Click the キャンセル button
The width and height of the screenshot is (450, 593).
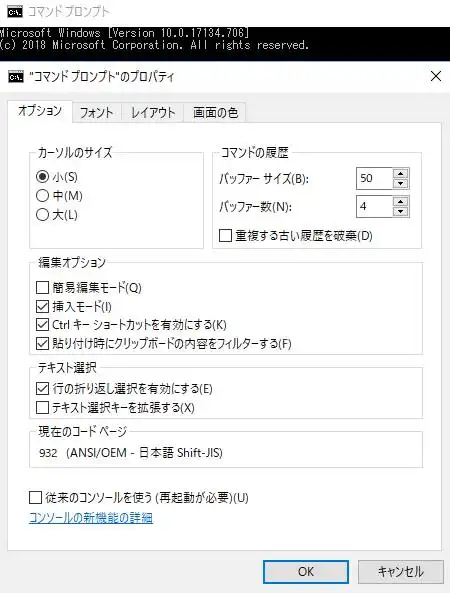click(x=400, y=571)
